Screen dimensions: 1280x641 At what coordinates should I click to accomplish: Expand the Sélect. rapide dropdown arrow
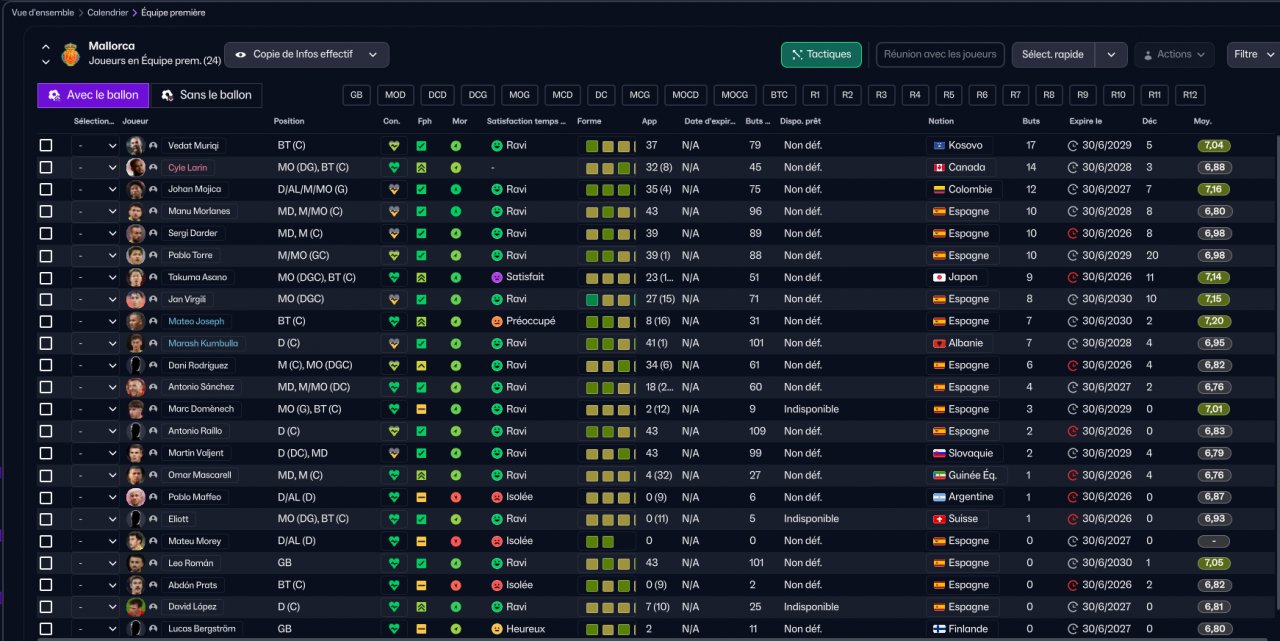(1111, 55)
